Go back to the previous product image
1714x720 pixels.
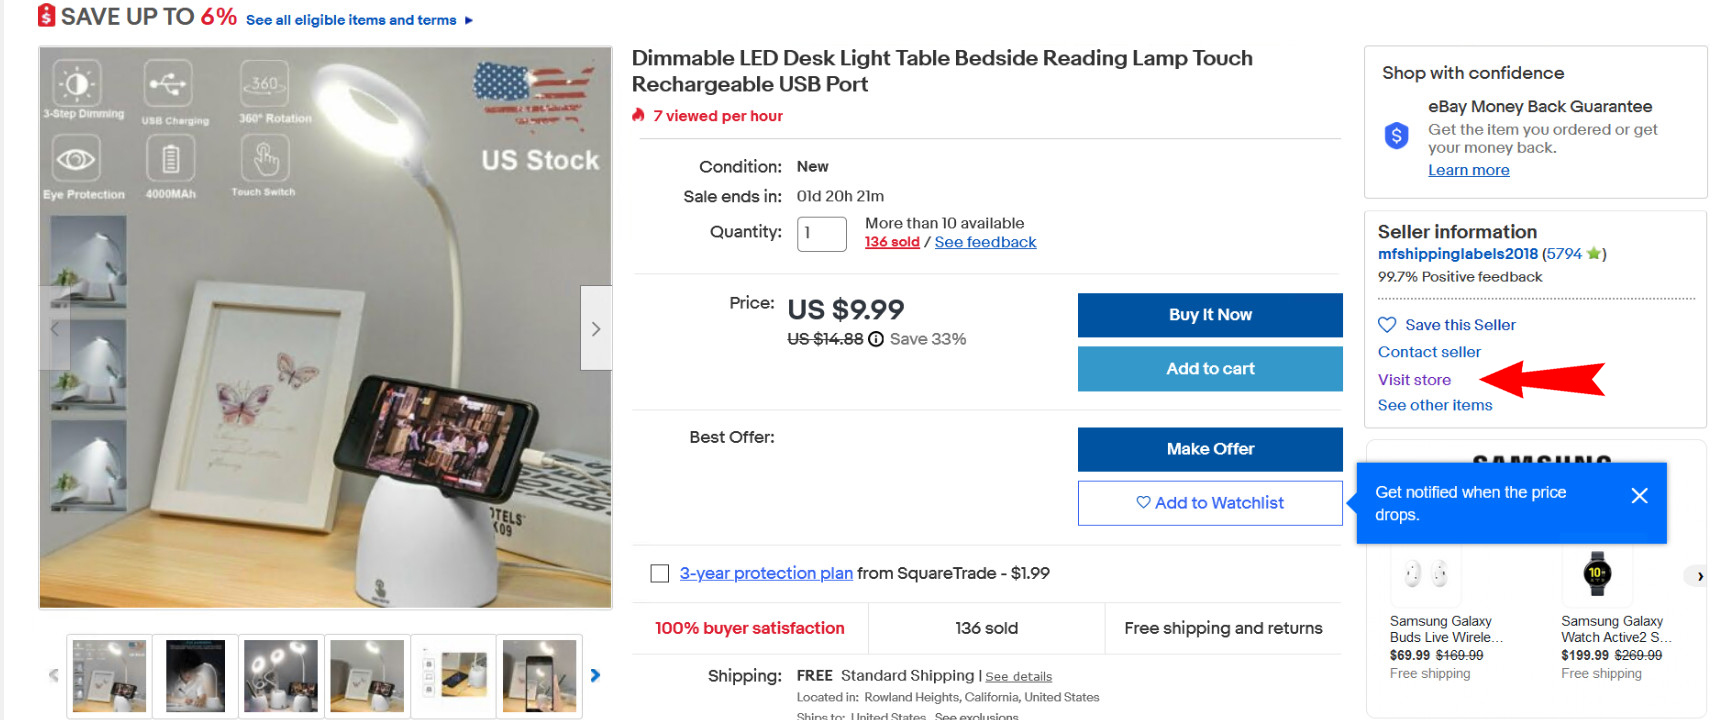55,328
